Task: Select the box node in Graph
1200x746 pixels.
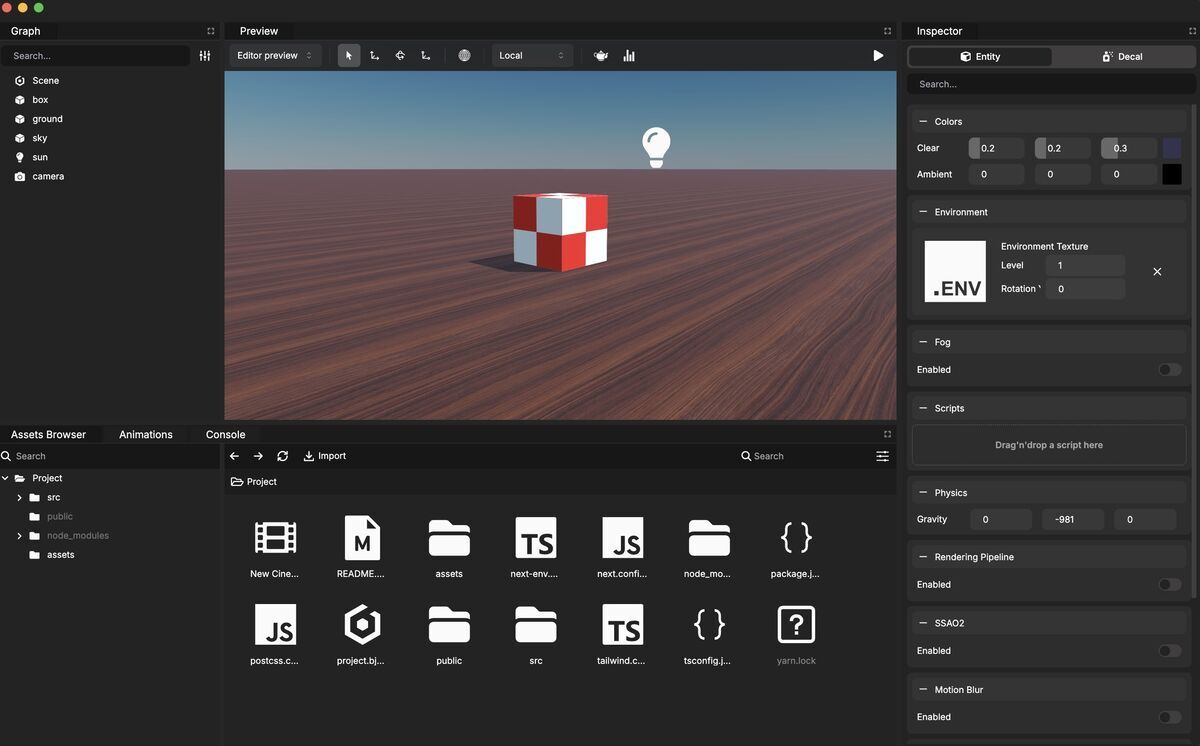Action: (x=40, y=100)
